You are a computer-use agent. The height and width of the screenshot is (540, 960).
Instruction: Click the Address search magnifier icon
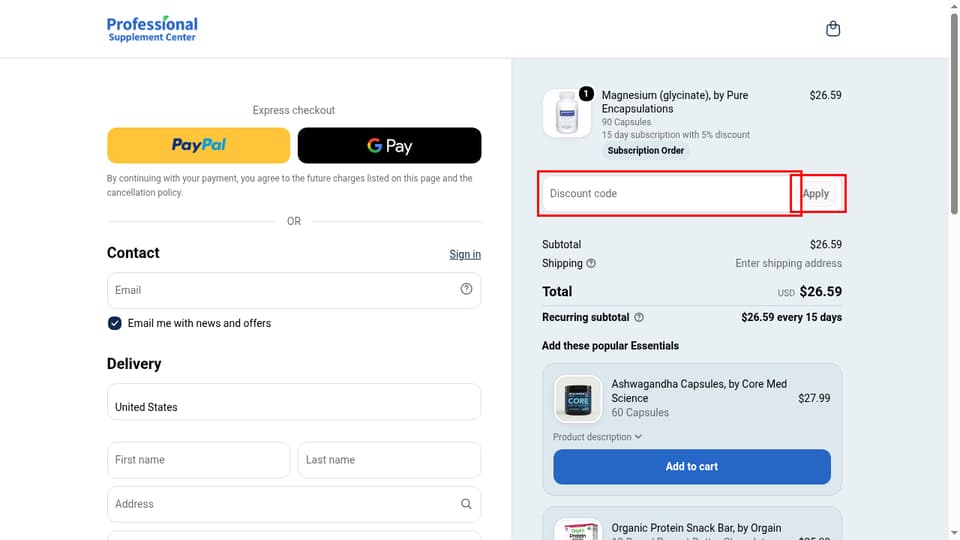[x=466, y=504]
